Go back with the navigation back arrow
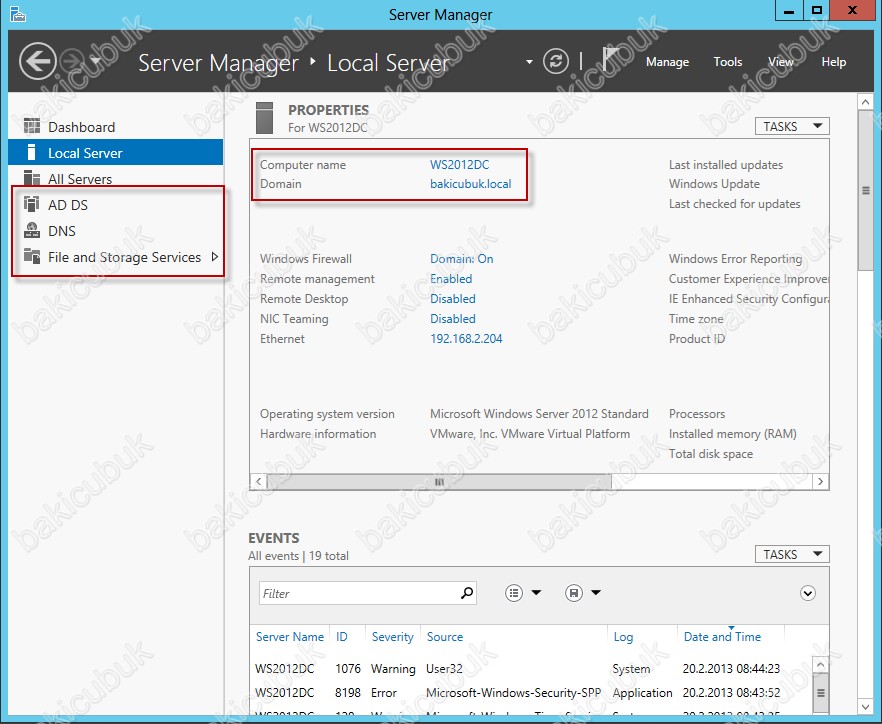882x724 pixels. pos(38,61)
